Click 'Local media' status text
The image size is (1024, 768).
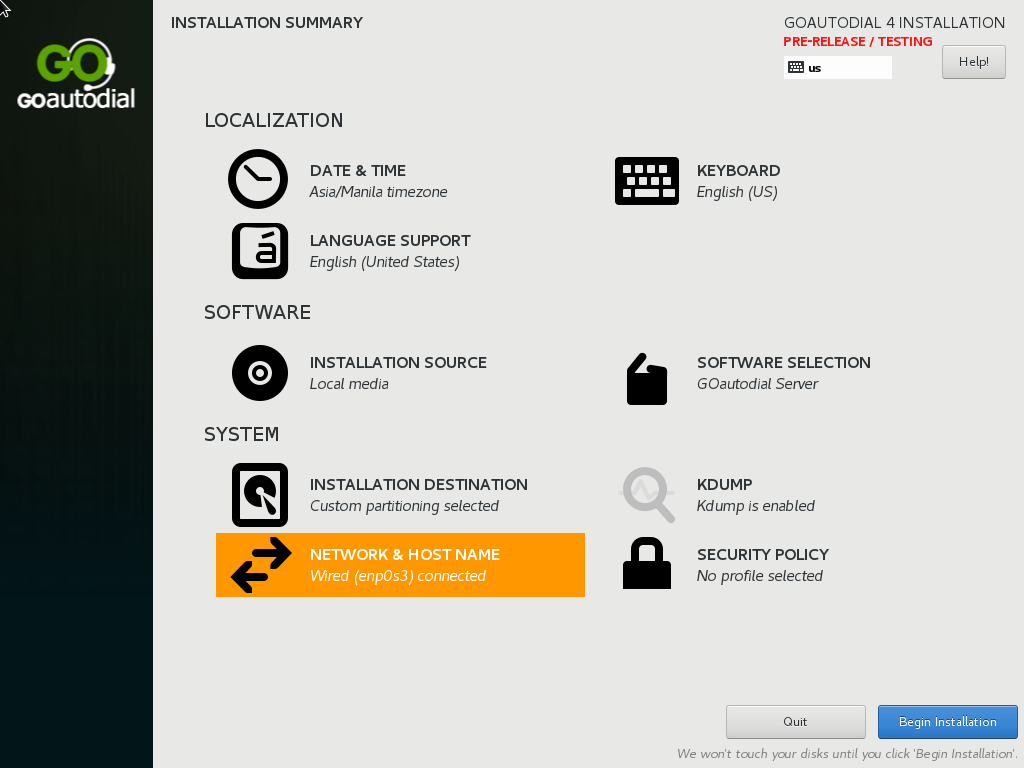pos(349,384)
